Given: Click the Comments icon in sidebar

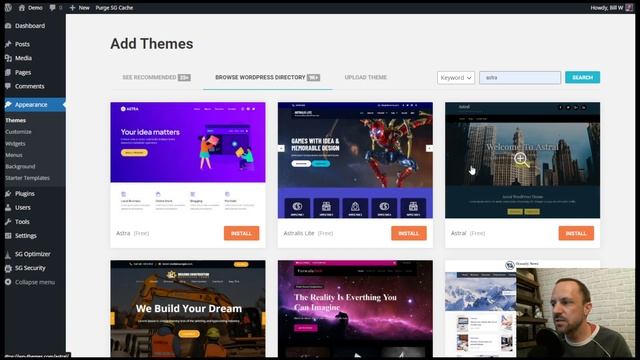Looking at the screenshot, I should click(8, 86).
